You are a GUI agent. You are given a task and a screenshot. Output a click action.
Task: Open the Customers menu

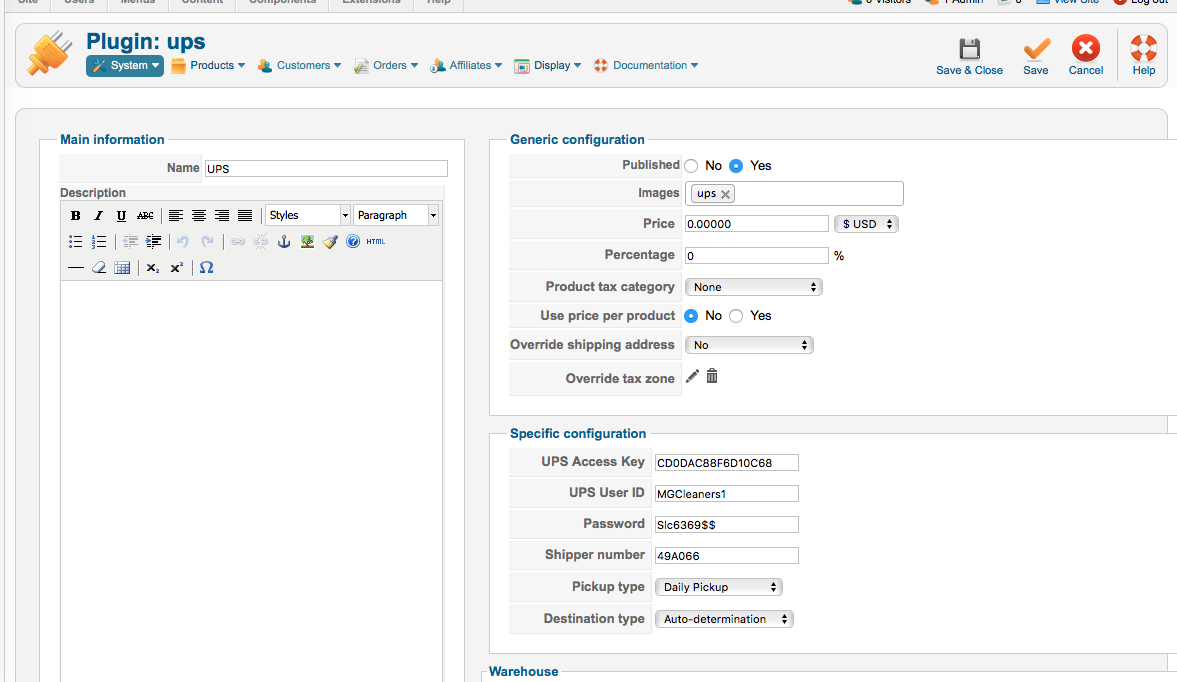click(299, 65)
